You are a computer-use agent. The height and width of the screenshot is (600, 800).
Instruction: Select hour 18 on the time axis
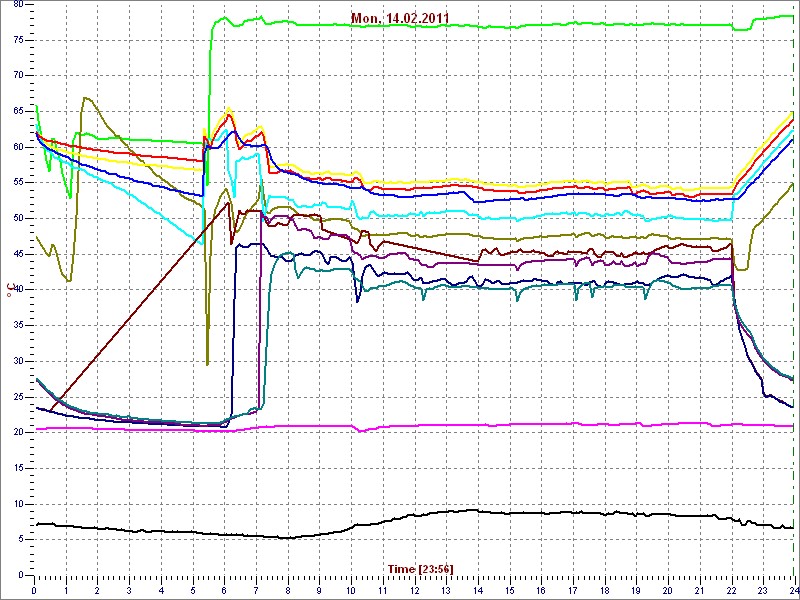click(605, 590)
